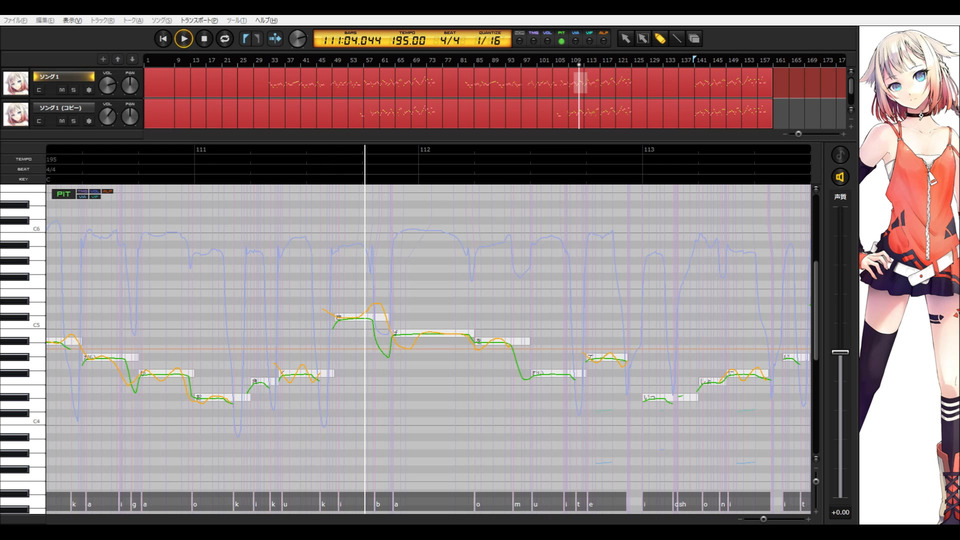Open the トランスポート(P) menu
960x540 pixels.
click(199, 20)
